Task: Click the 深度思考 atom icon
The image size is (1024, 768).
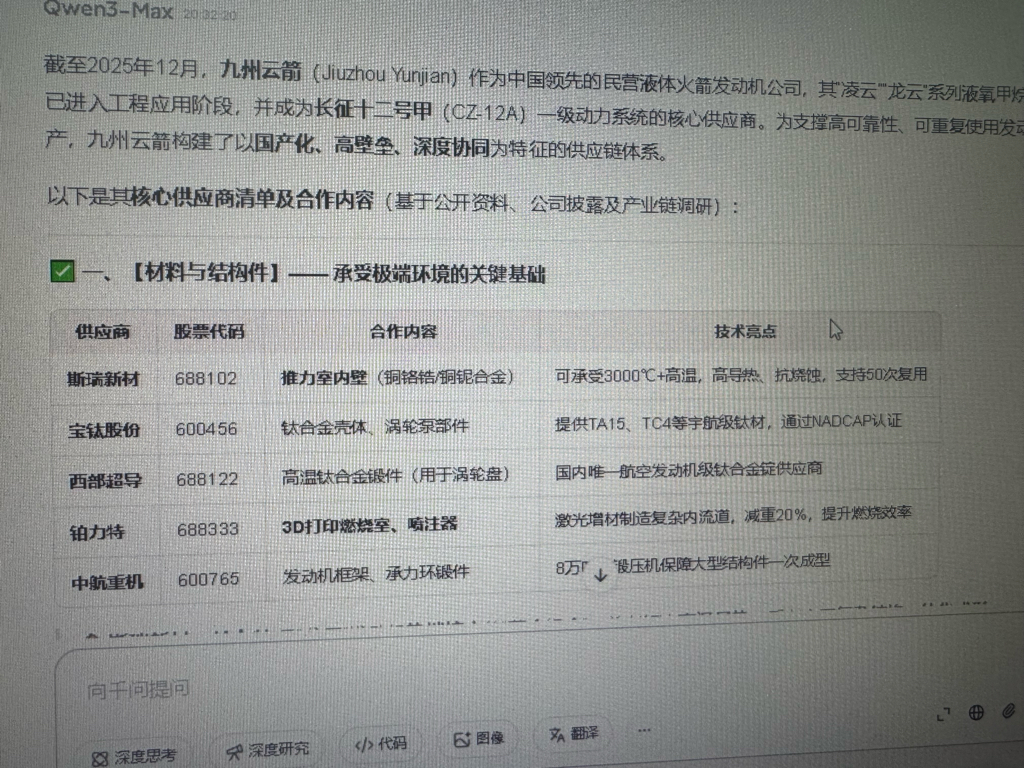Action: 100,759
